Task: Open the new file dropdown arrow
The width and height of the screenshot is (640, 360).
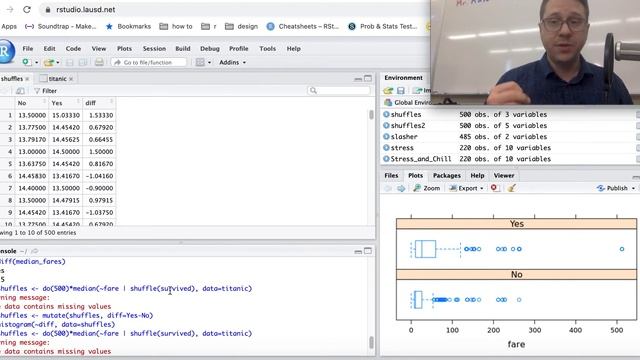Action: point(36,62)
